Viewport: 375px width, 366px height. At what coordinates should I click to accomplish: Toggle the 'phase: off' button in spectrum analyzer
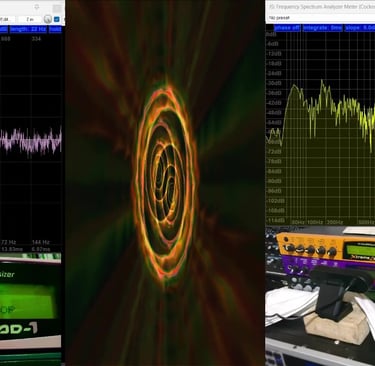click(287, 28)
